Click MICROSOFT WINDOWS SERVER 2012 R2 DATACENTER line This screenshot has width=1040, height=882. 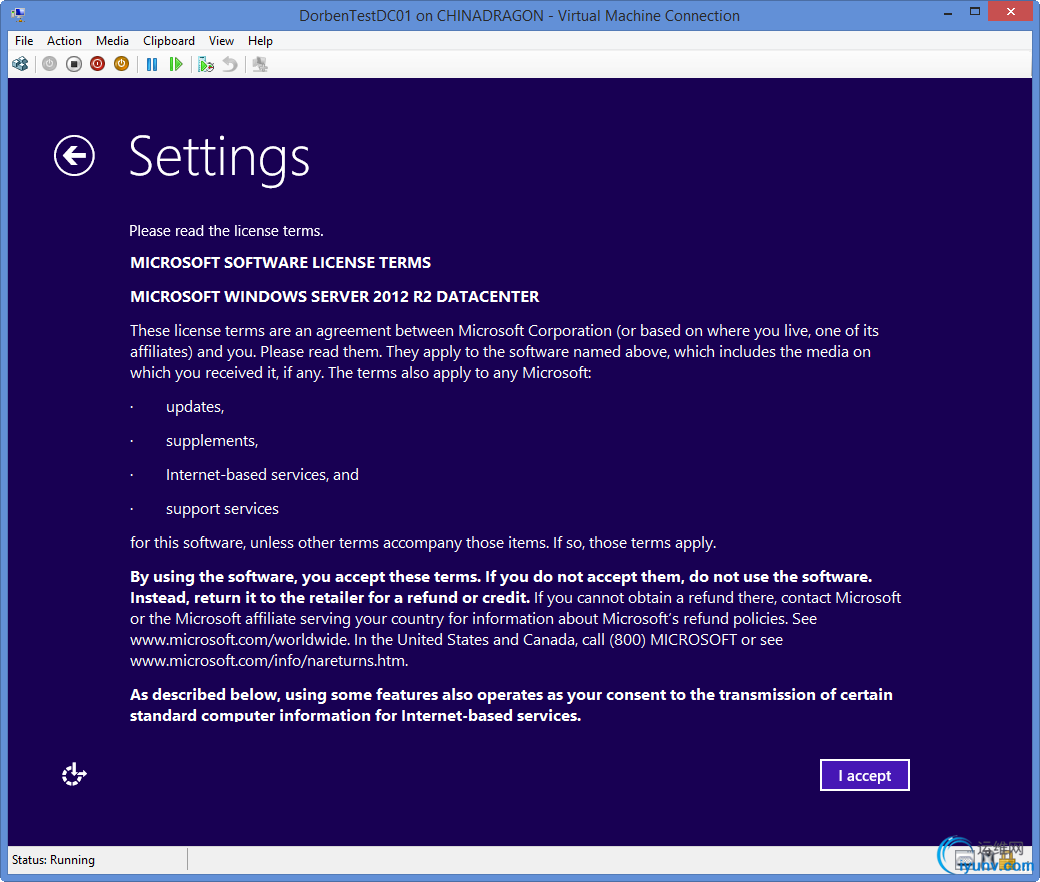tap(334, 296)
